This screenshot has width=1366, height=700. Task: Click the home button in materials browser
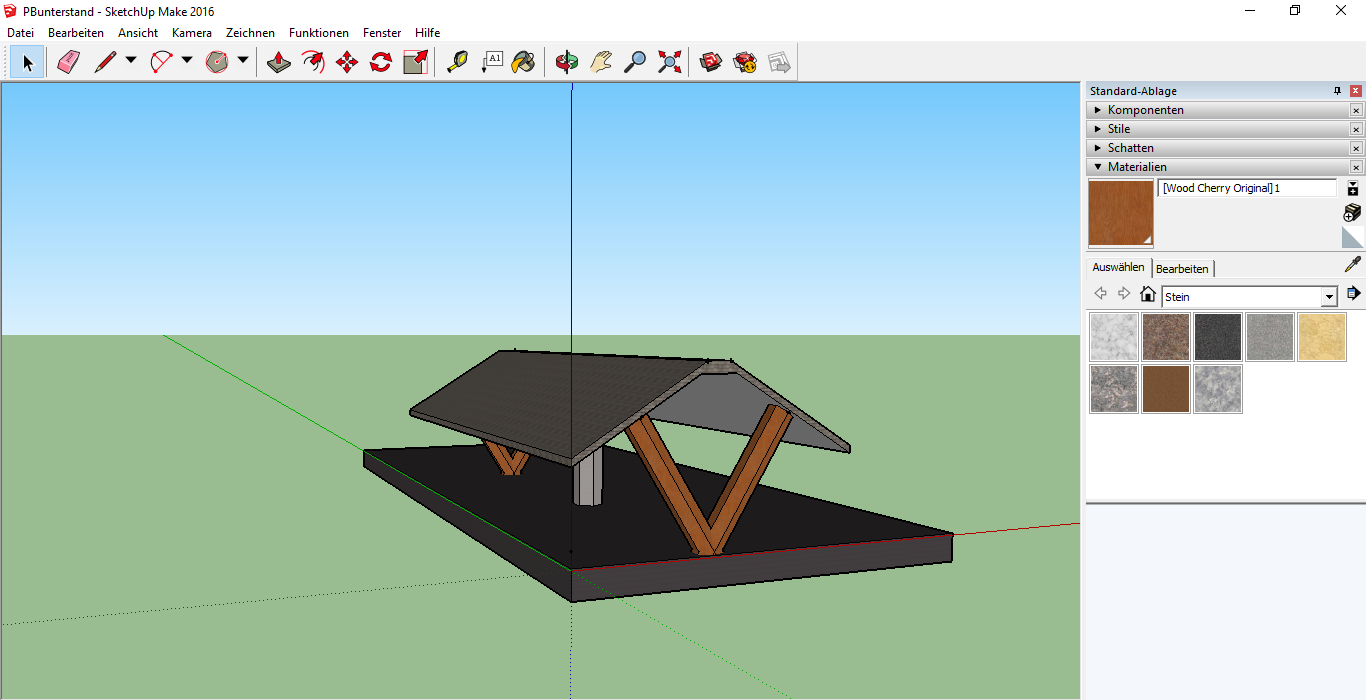(1148, 294)
